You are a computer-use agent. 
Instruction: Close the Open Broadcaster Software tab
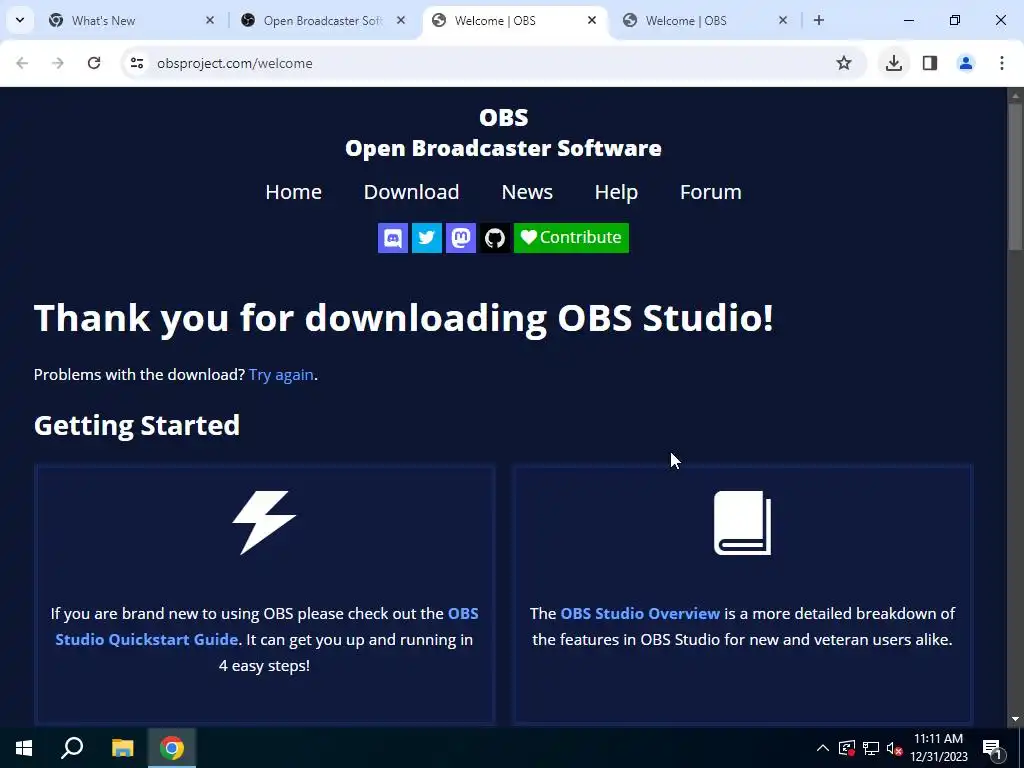pyautogui.click(x=401, y=21)
